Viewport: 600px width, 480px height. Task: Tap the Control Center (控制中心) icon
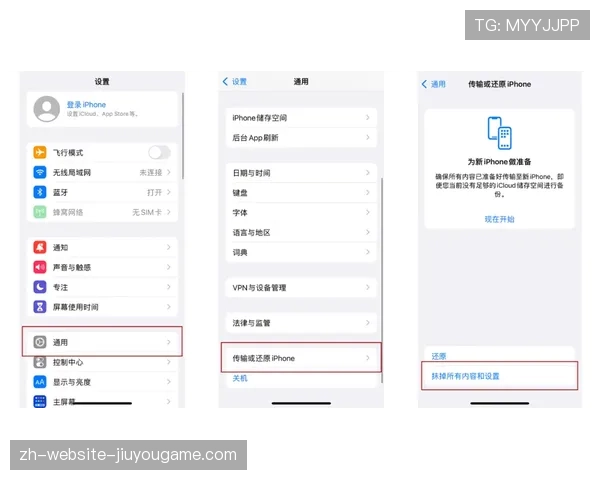coord(40,362)
